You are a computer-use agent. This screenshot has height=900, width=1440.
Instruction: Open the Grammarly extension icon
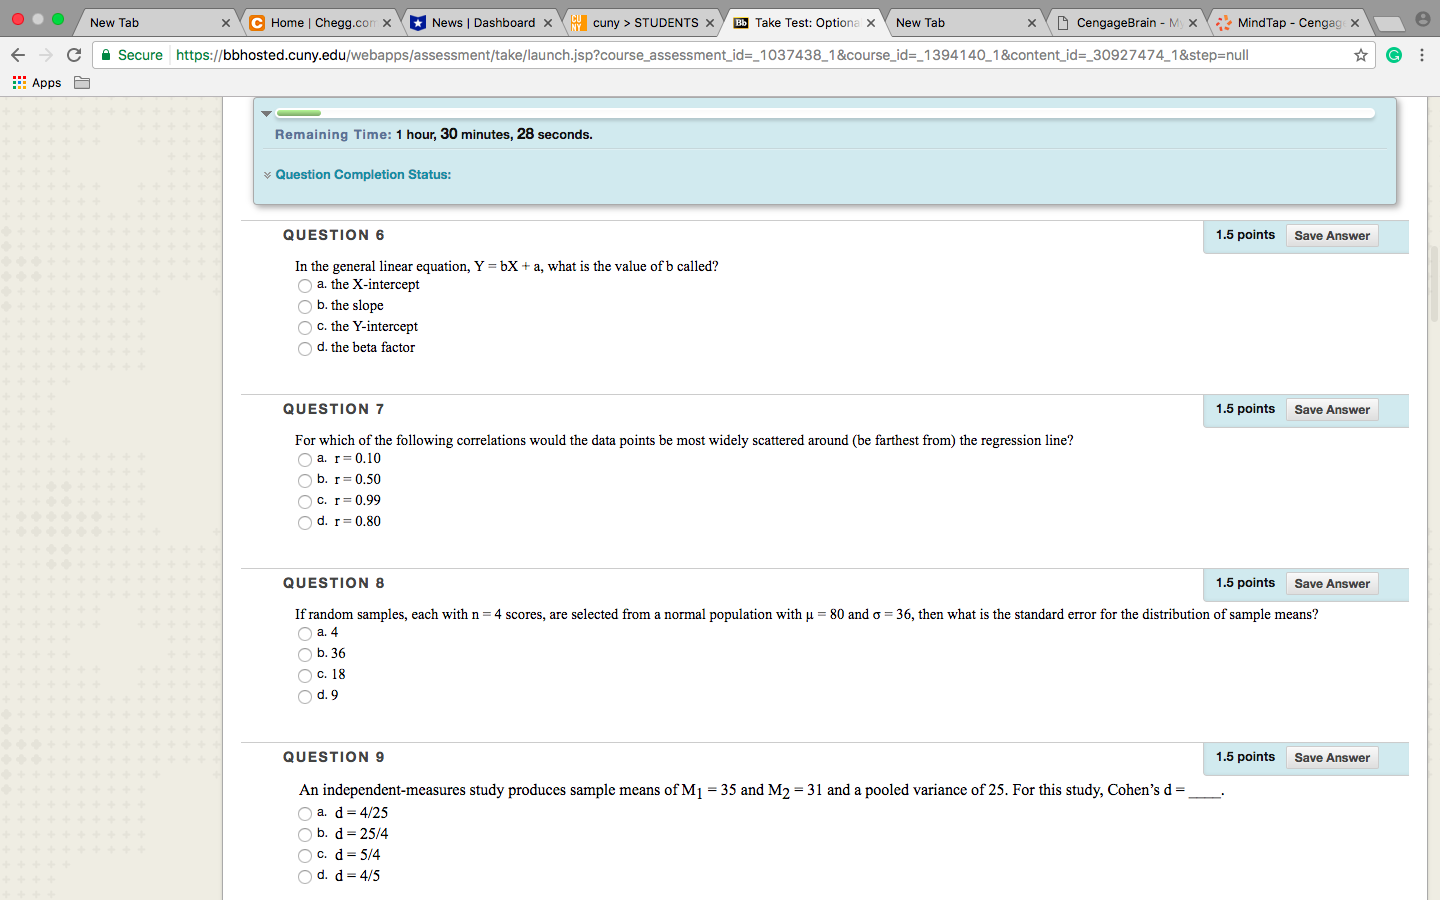pos(1393,55)
